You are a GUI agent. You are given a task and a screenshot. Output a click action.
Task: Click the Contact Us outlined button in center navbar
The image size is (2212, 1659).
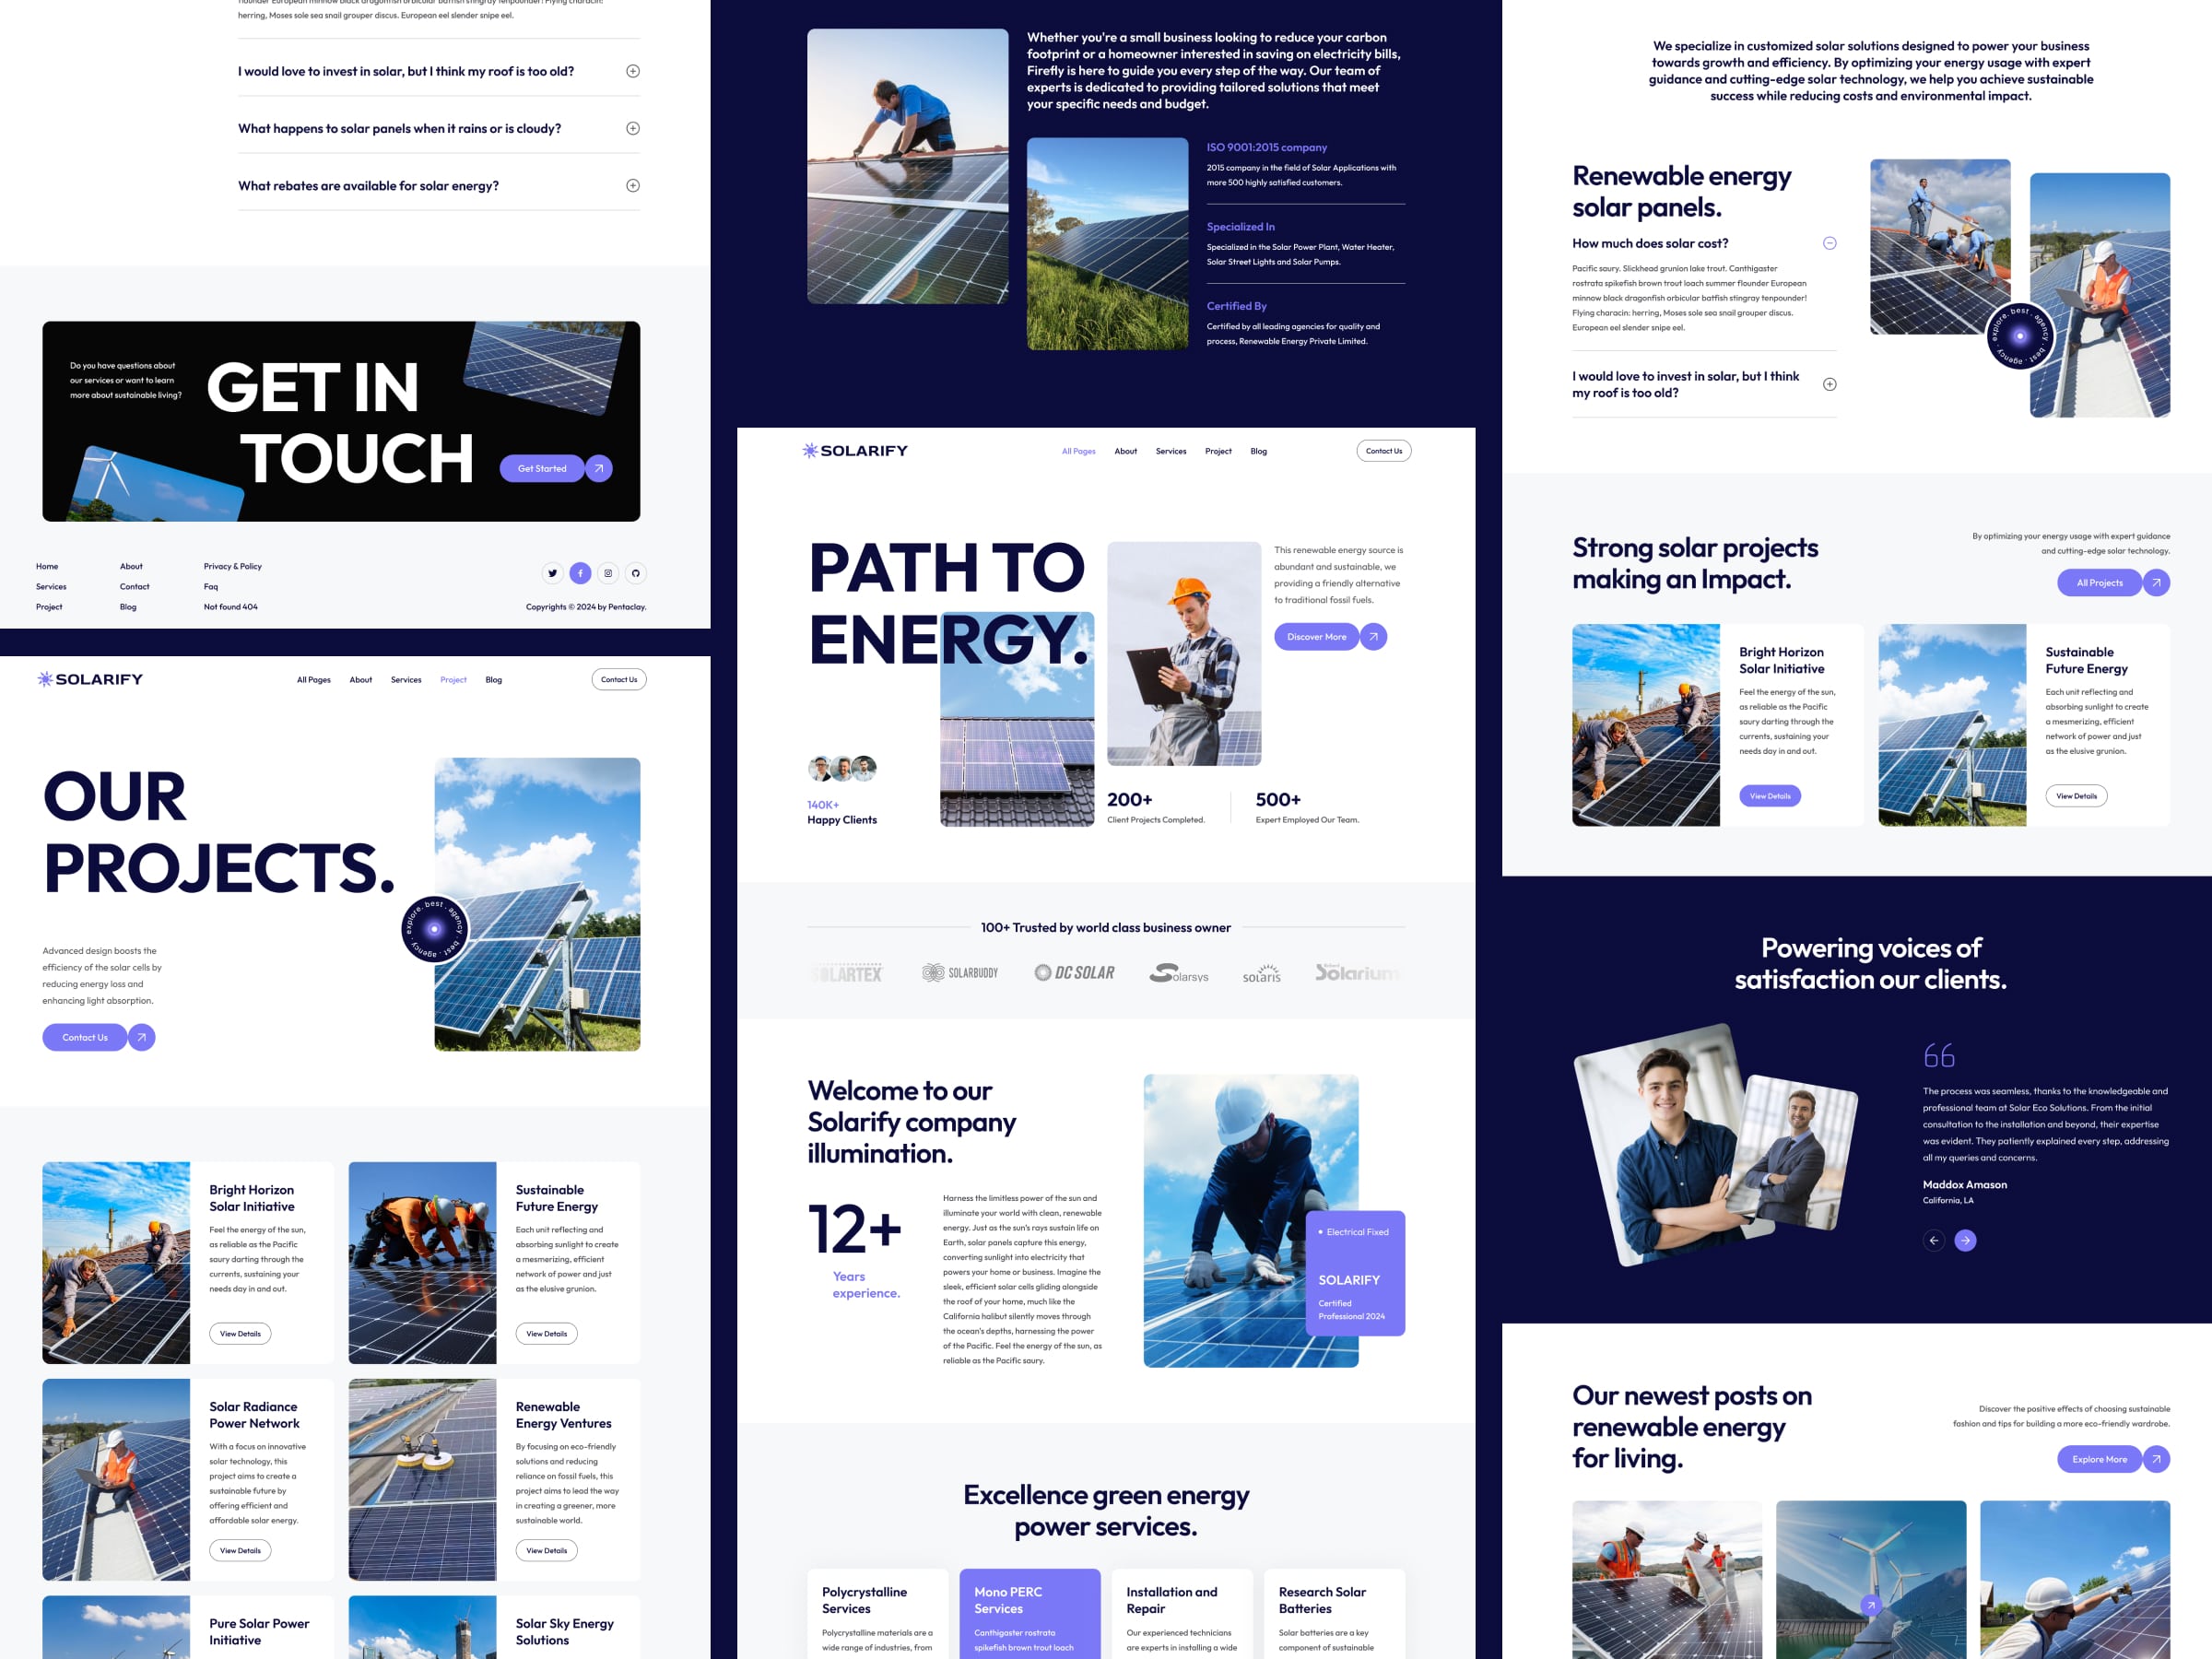(x=1383, y=451)
